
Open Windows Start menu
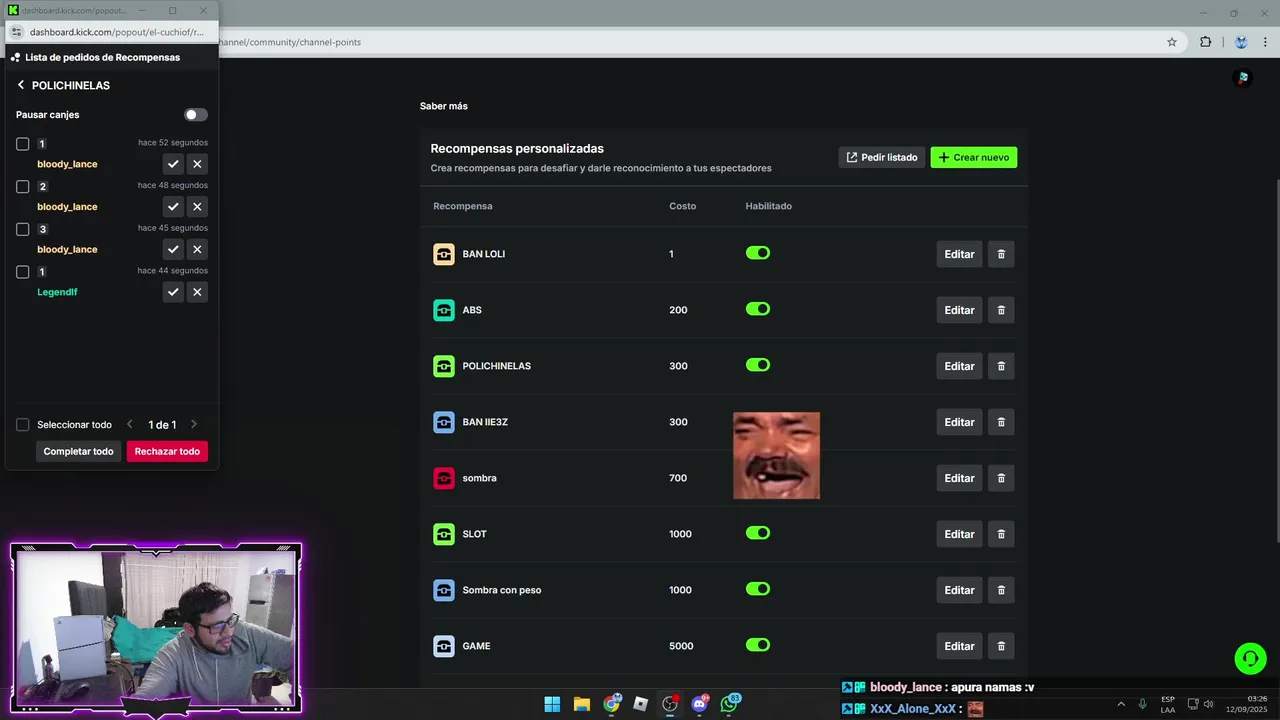tap(552, 704)
